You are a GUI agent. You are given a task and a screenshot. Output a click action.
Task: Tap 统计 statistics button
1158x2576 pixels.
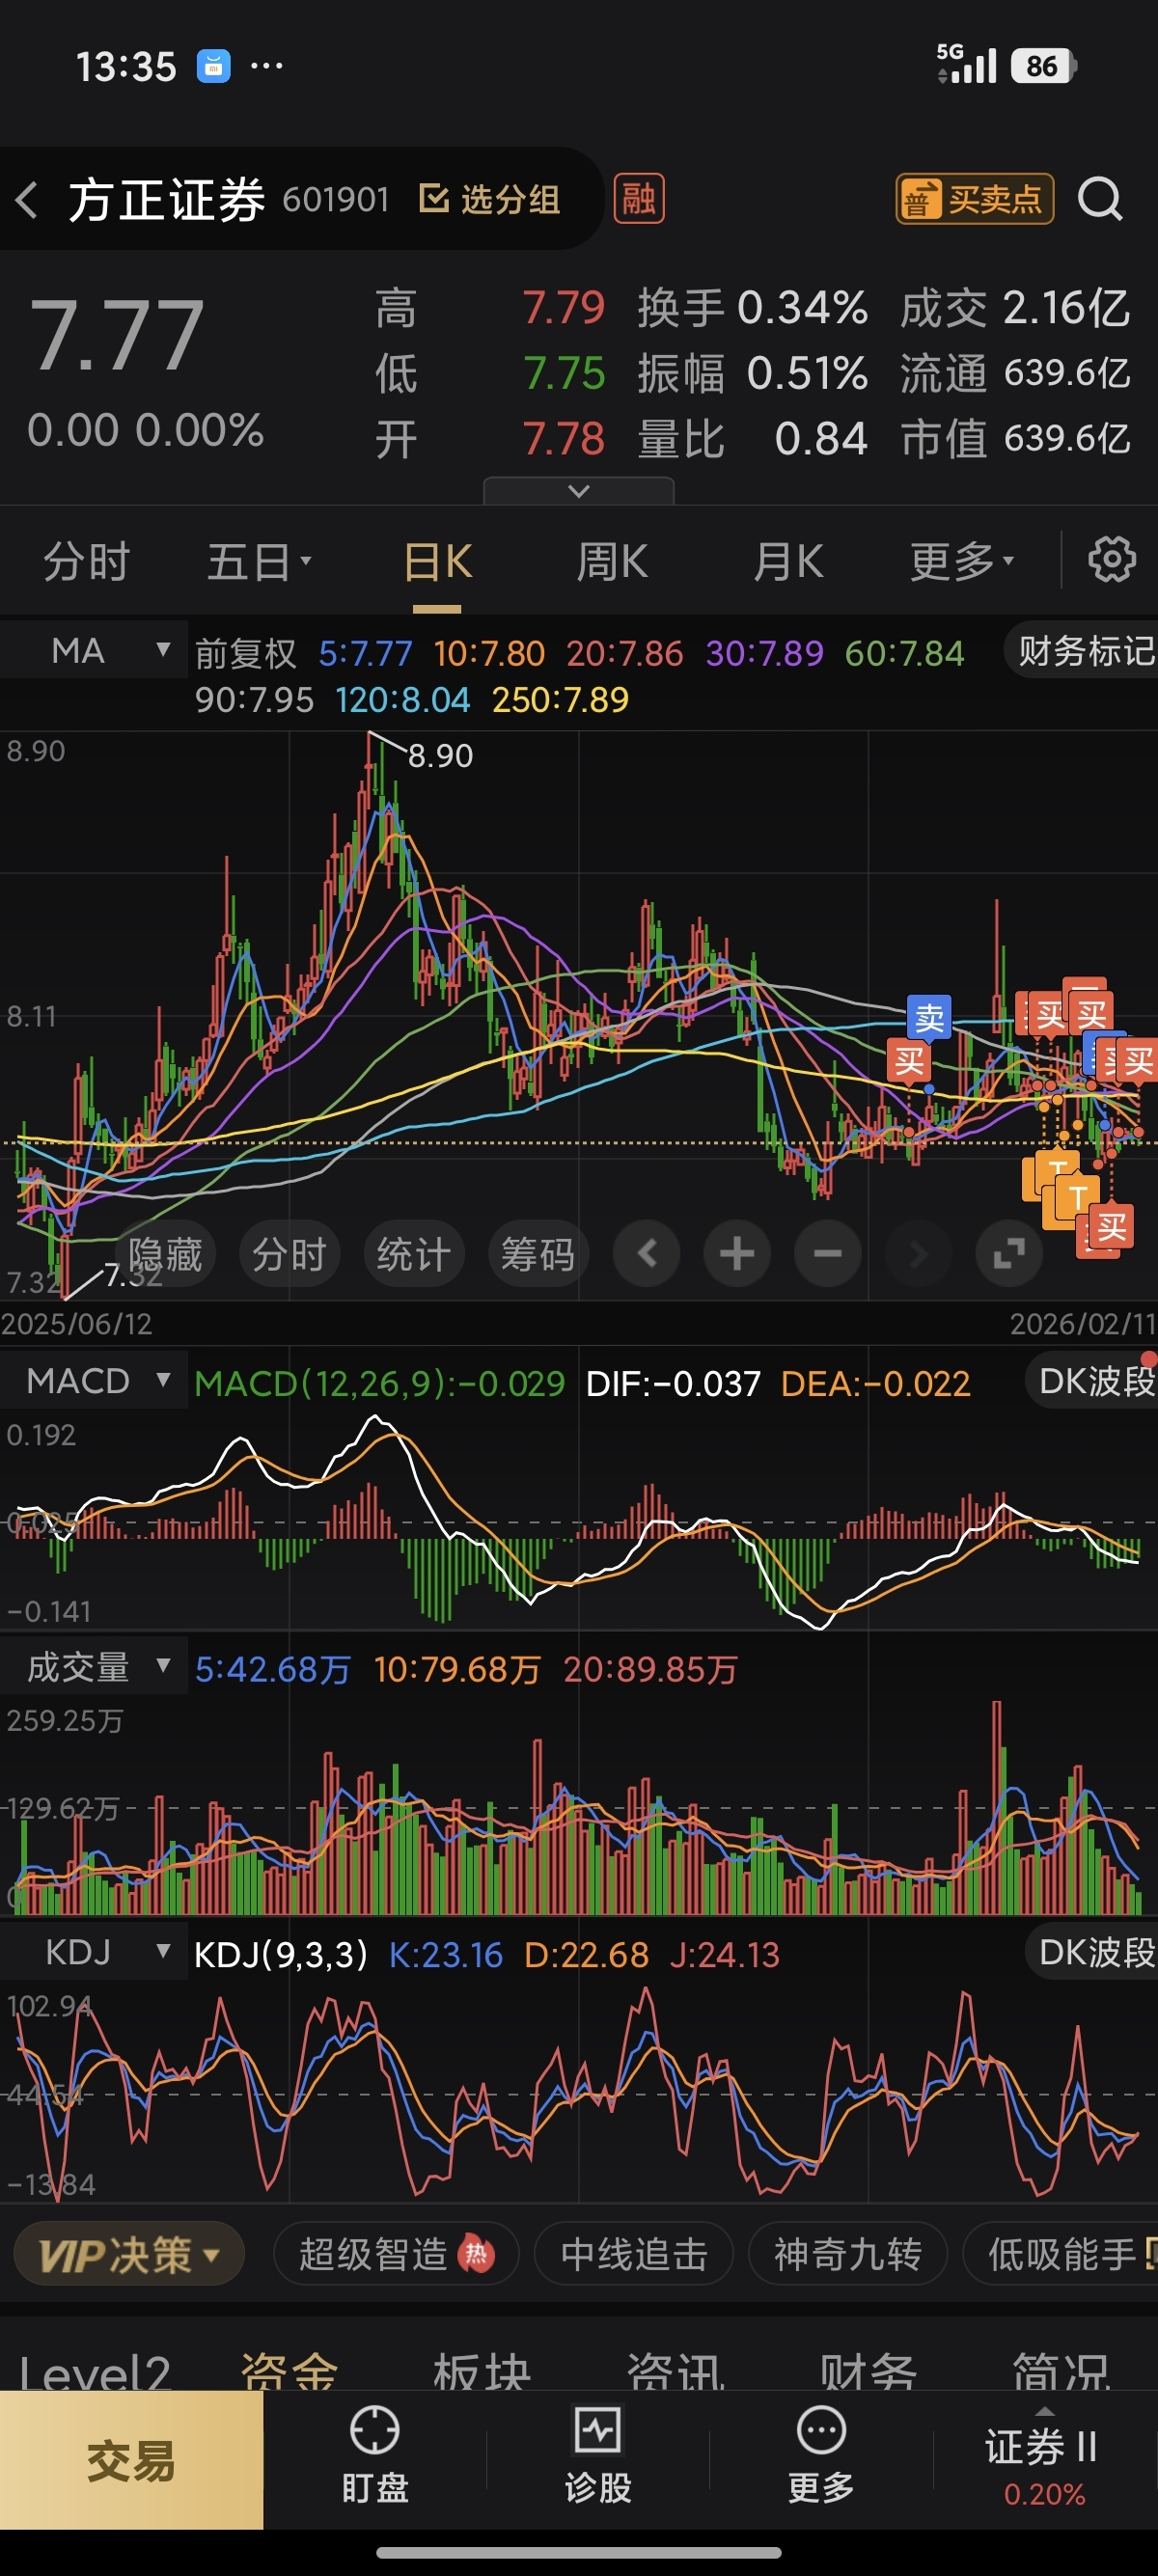414,1253
